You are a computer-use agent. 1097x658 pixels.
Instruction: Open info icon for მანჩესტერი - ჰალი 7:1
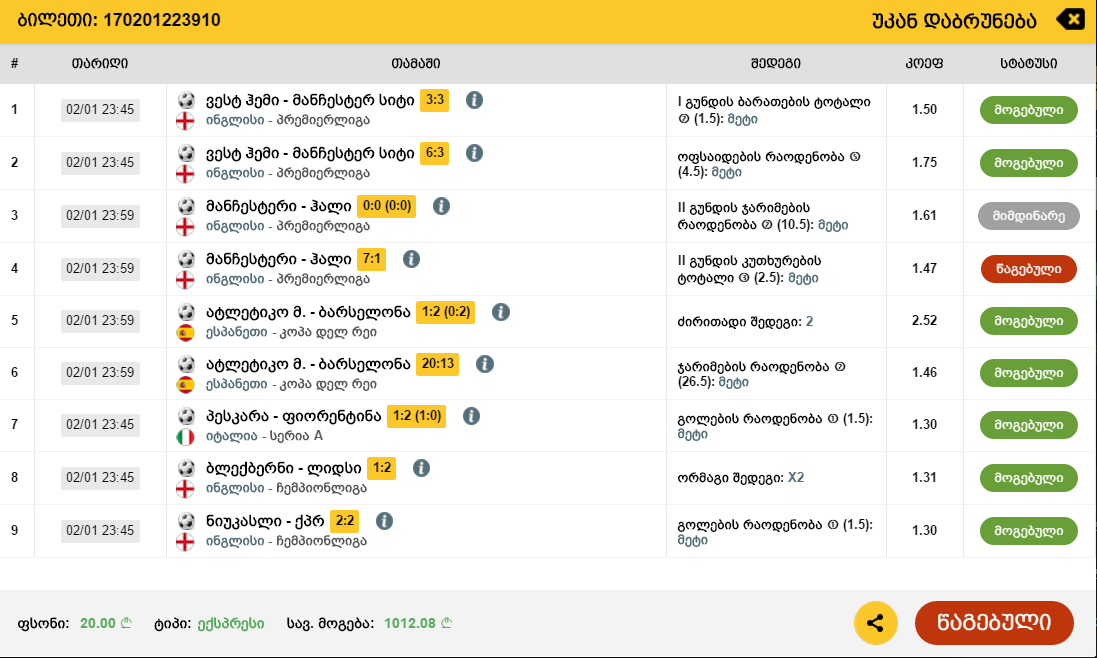click(x=411, y=259)
